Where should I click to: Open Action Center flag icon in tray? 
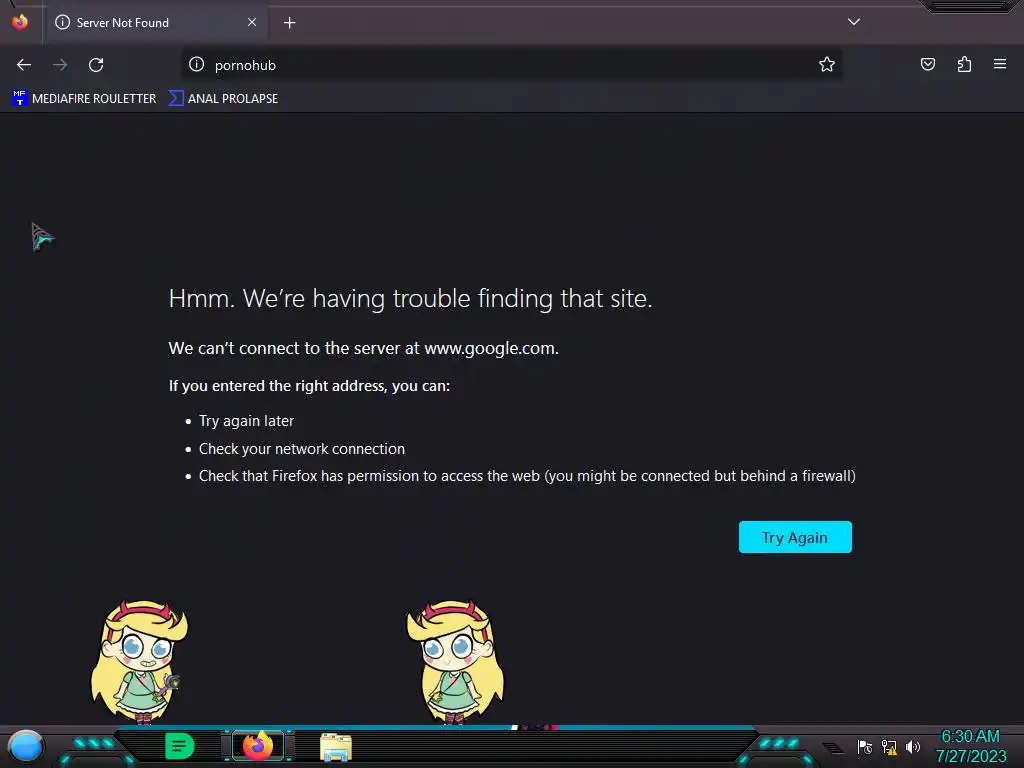865,747
